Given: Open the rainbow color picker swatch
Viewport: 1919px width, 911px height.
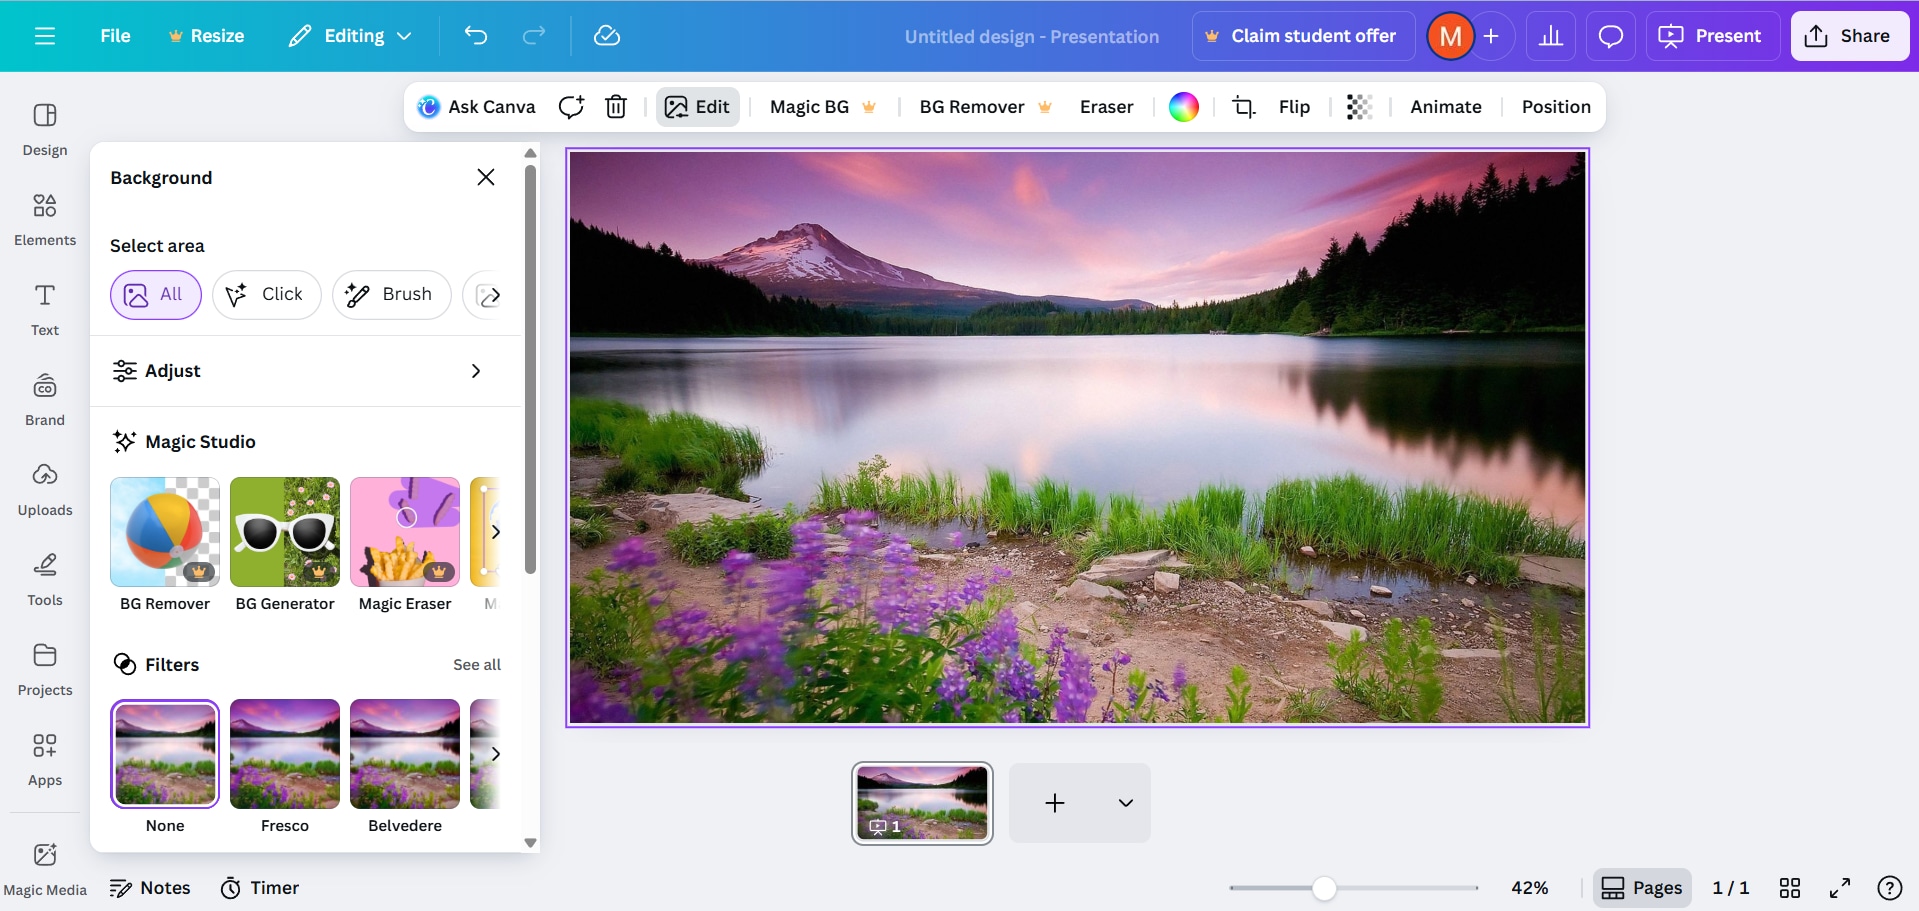Looking at the screenshot, I should tap(1184, 107).
